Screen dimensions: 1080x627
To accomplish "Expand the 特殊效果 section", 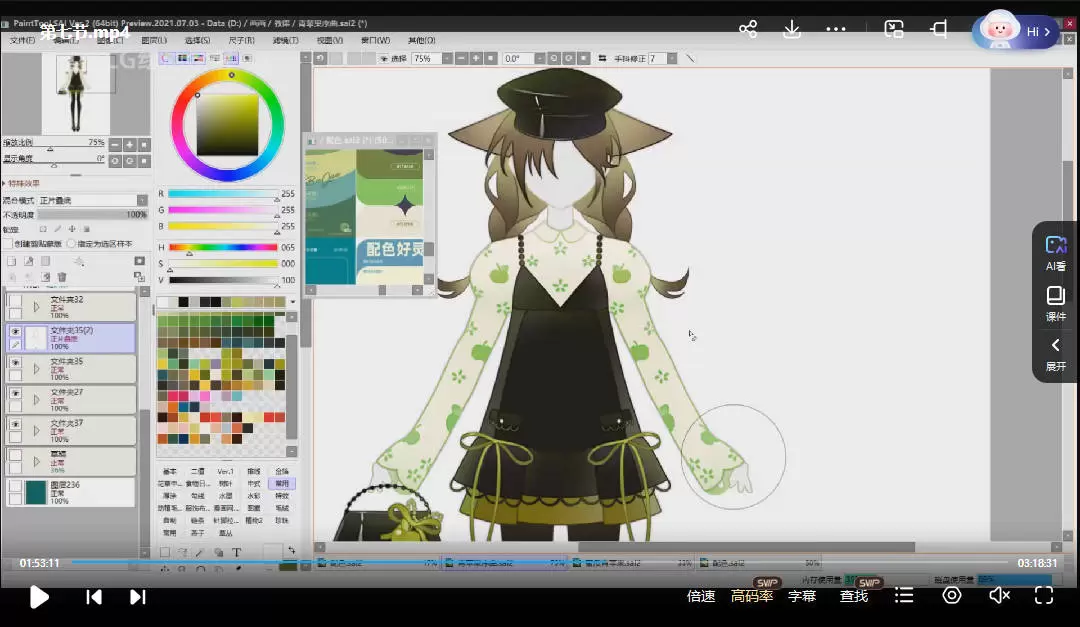I will 21,183.
